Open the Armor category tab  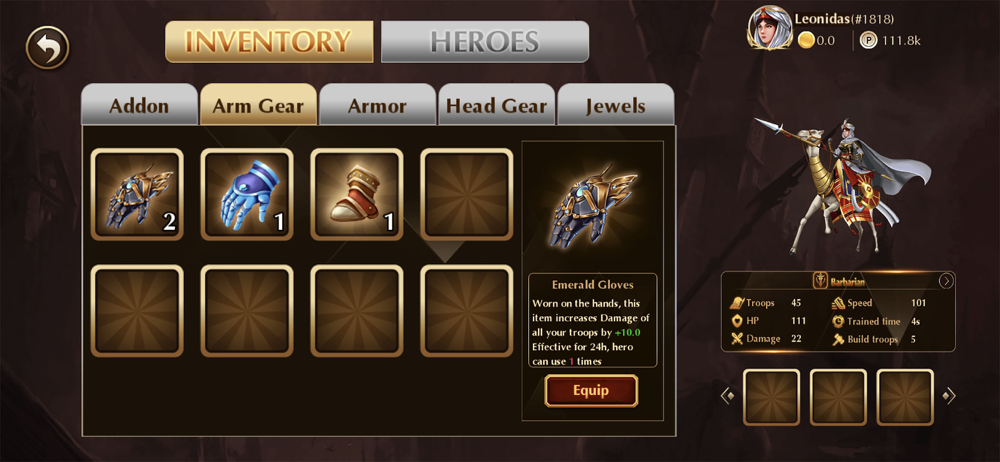tap(378, 105)
